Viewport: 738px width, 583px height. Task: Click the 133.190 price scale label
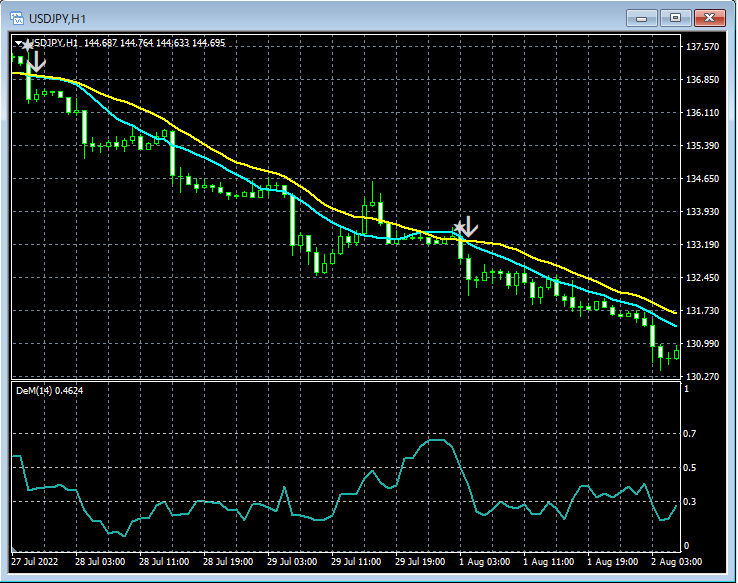702,244
